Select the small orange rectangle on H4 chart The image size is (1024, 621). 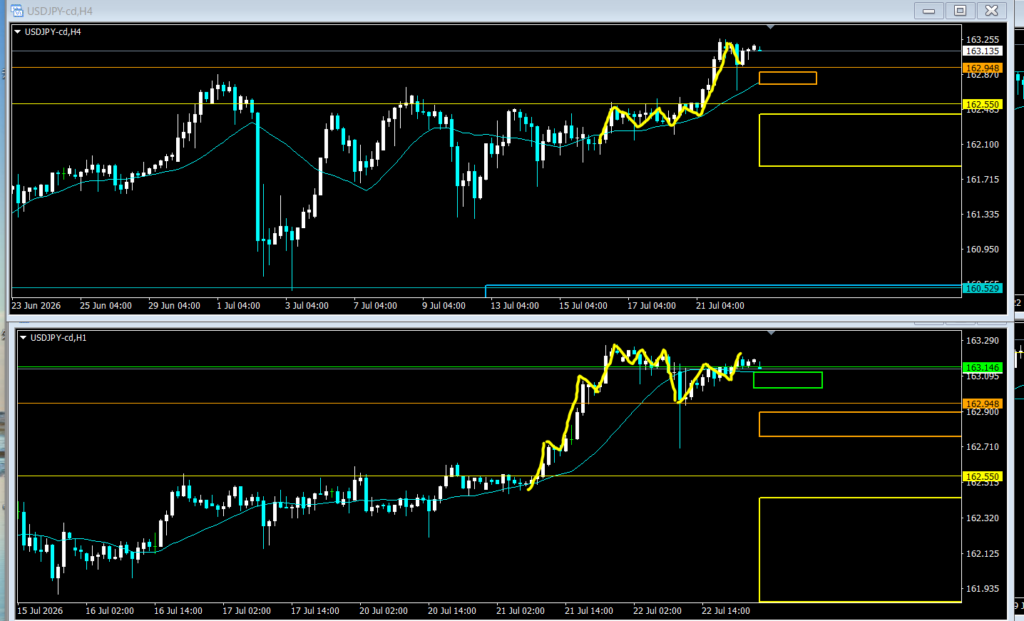click(x=788, y=78)
